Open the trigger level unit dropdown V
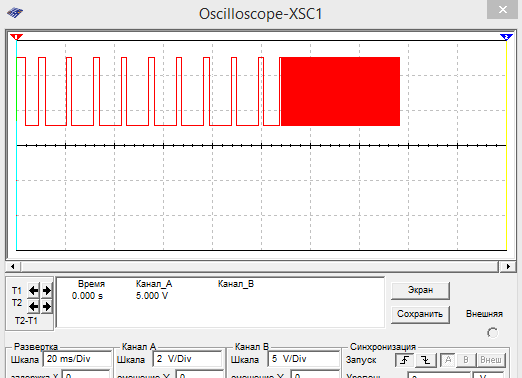522x378 pixels. click(x=488, y=375)
